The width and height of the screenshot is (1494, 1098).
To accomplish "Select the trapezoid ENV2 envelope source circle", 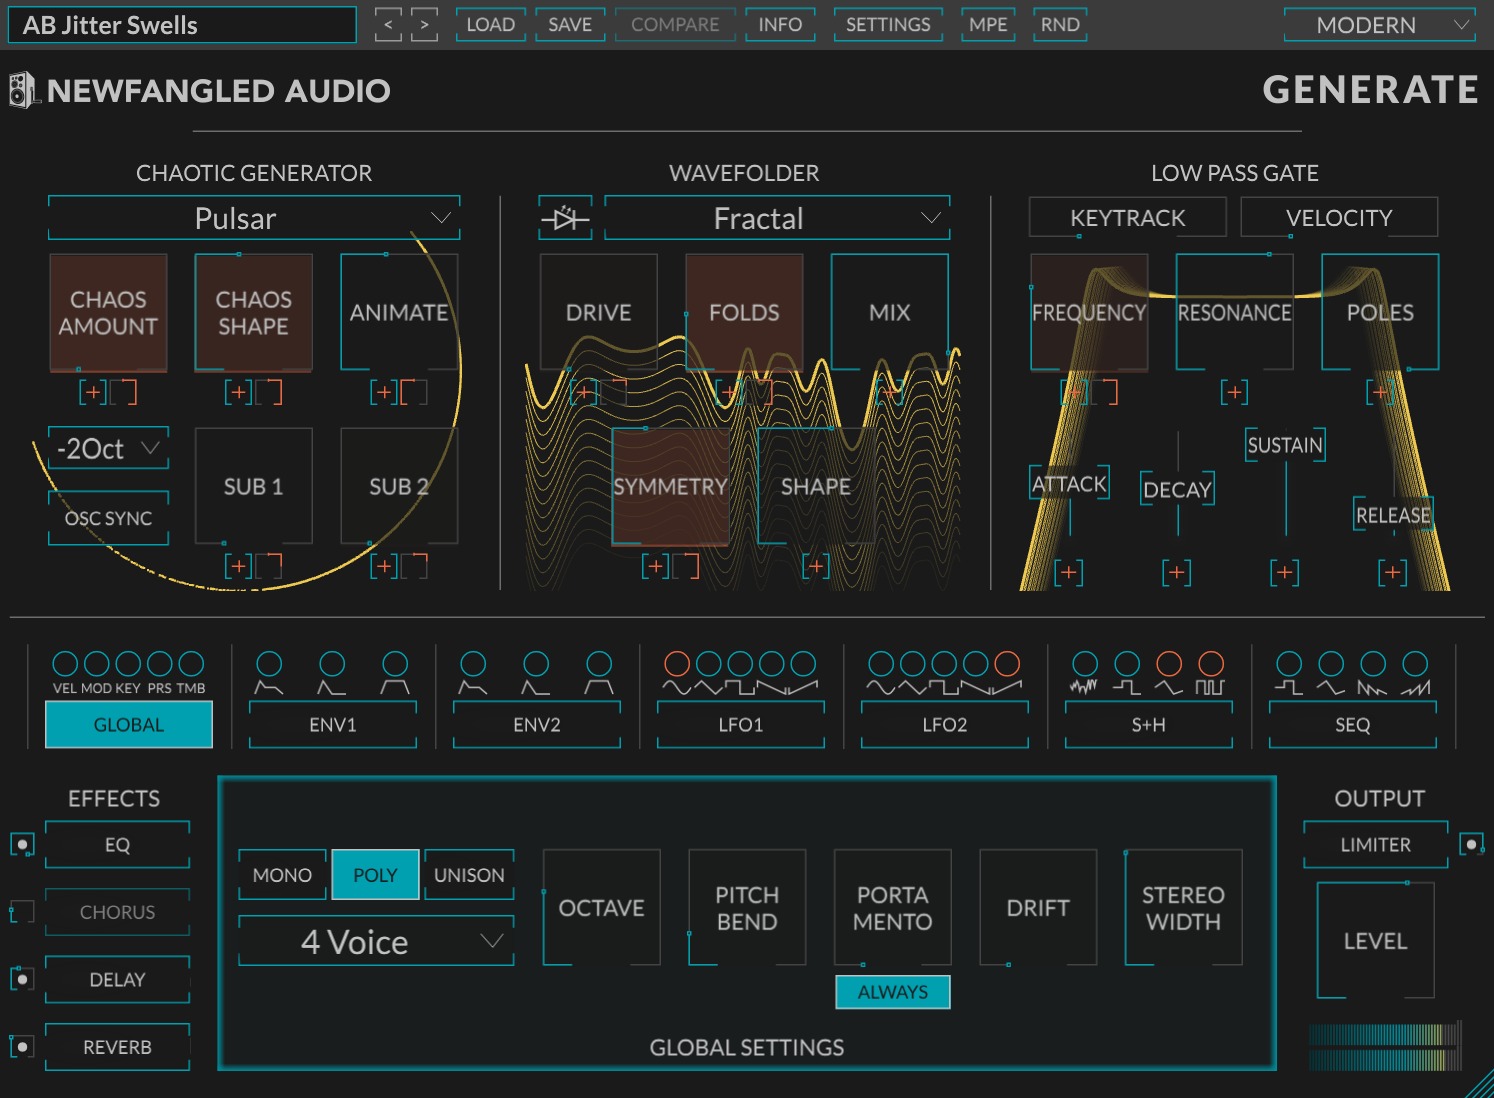I will (599, 664).
